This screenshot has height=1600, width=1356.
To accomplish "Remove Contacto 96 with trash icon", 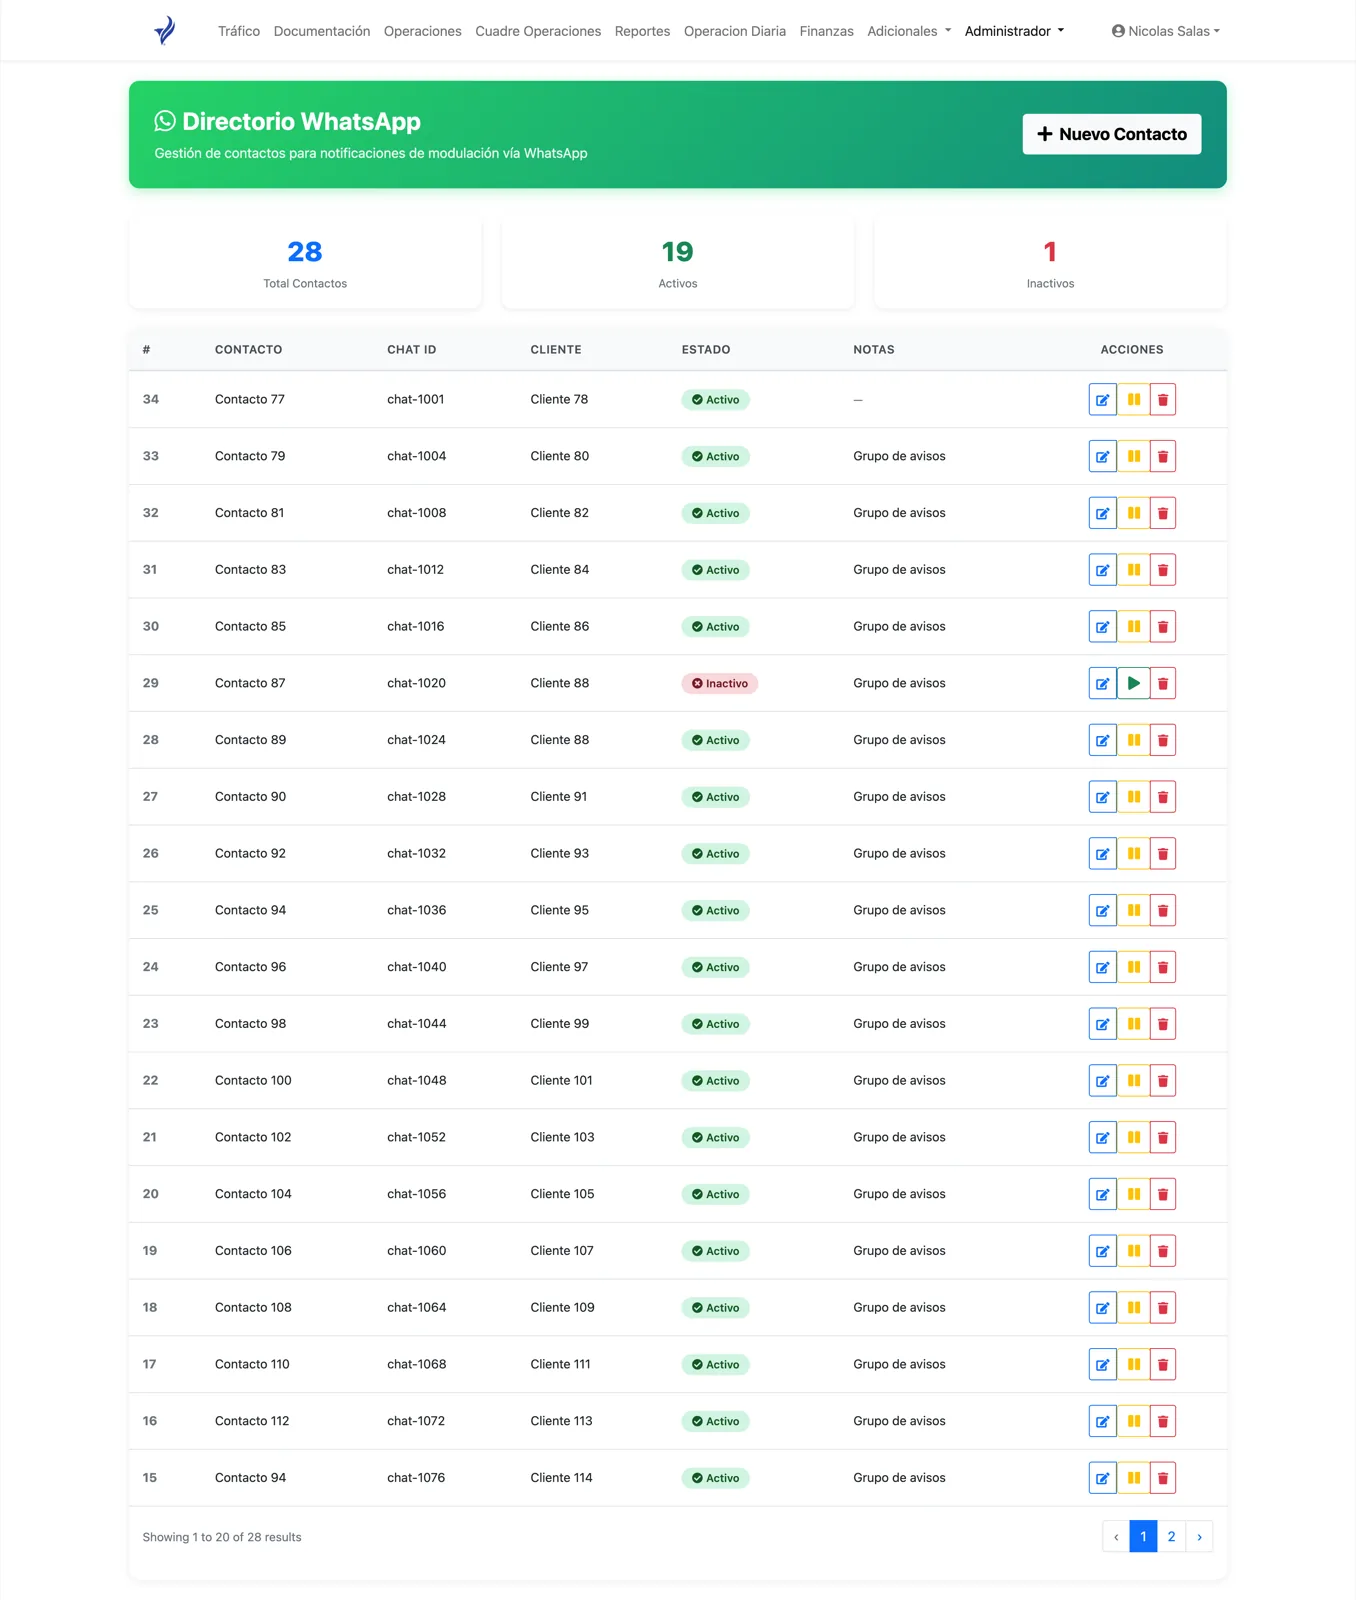I will pos(1163,967).
